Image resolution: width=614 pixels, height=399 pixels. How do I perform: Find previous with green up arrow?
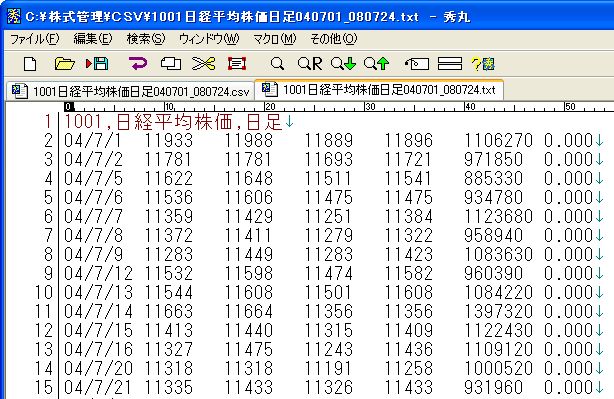[x=376, y=63]
